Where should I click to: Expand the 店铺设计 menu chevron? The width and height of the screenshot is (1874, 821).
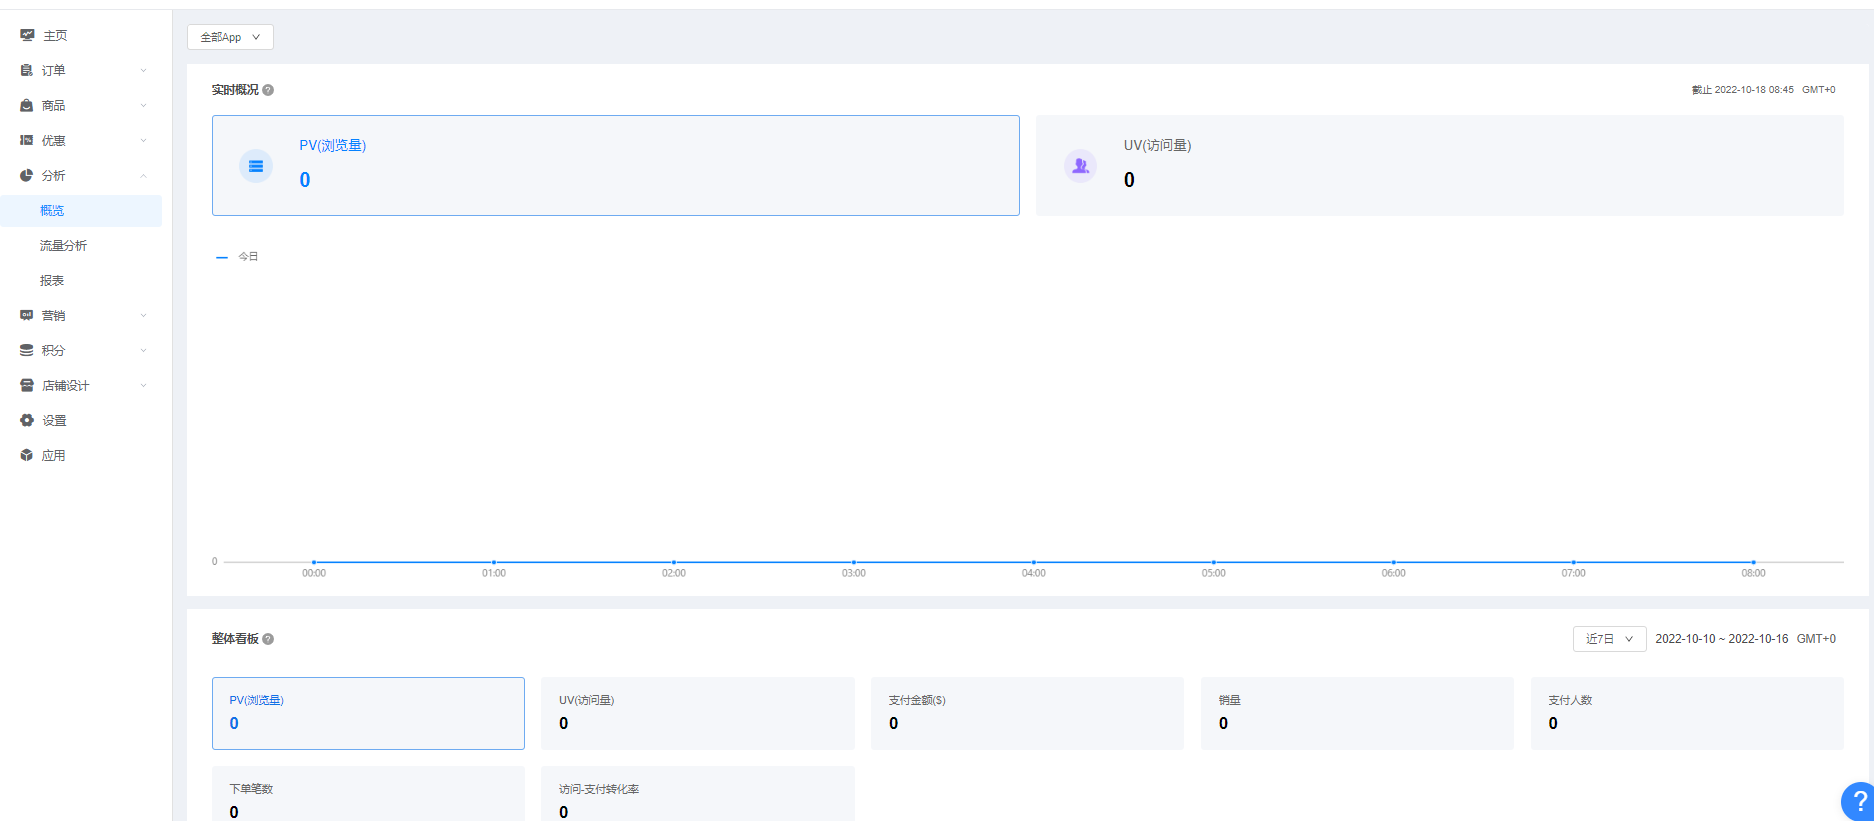143,385
